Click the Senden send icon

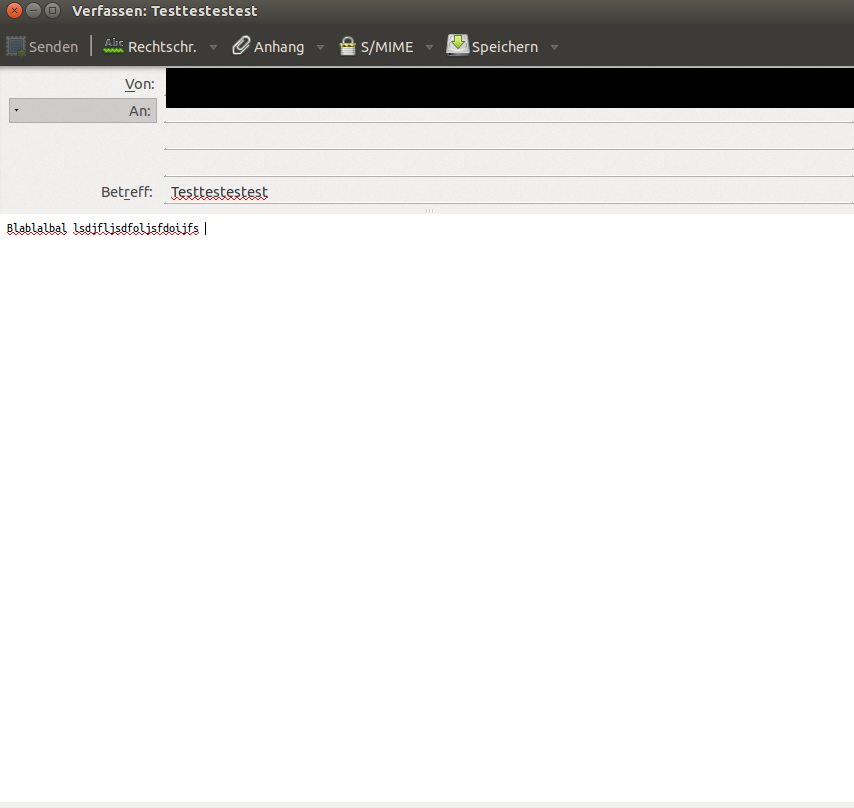pyautogui.click(x=16, y=47)
